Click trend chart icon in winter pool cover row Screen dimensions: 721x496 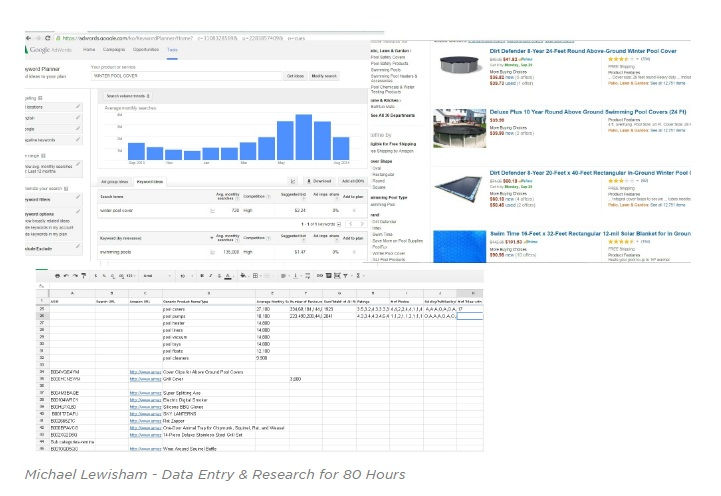pyautogui.click(x=212, y=211)
